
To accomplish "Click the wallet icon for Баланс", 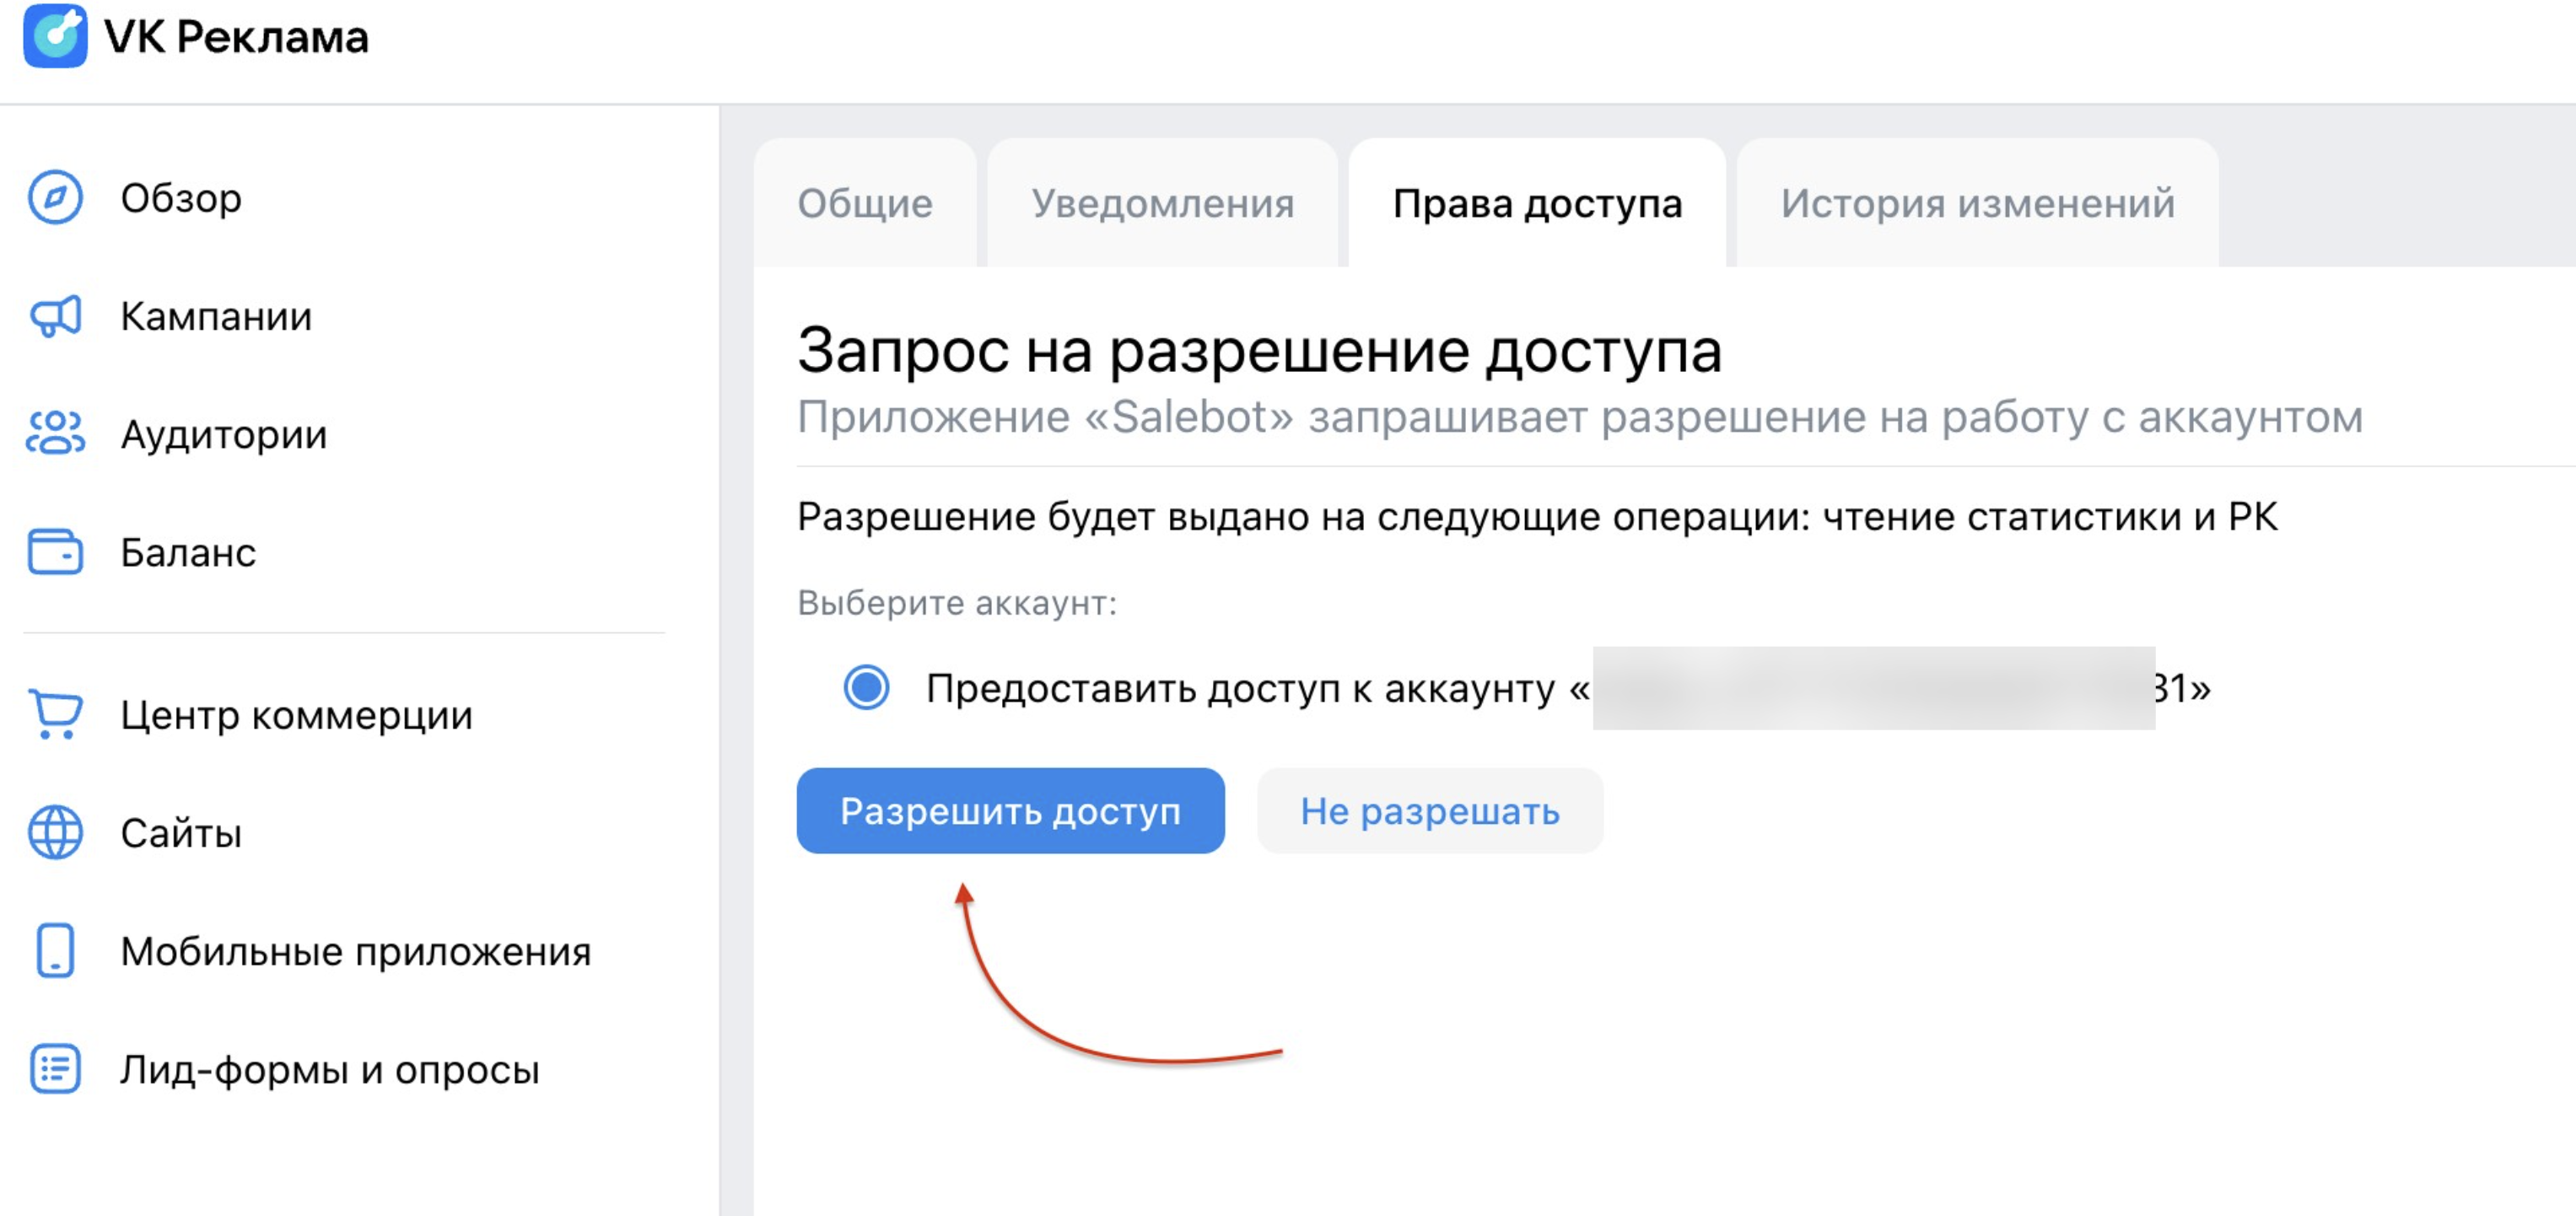I will pyautogui.click(x=55, y=552).
